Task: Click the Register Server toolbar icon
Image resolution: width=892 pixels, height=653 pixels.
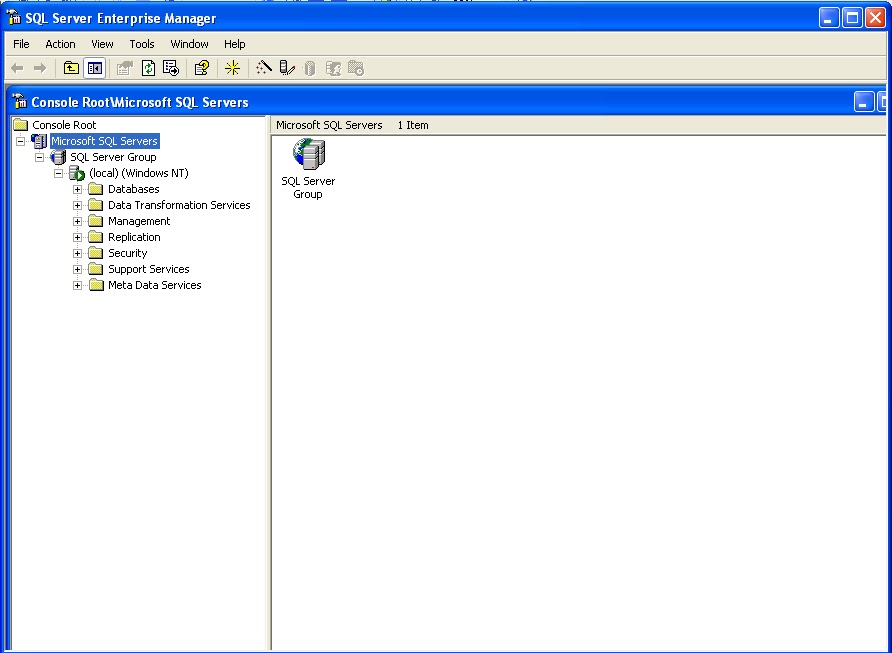Action: click(x=287, y=68)
